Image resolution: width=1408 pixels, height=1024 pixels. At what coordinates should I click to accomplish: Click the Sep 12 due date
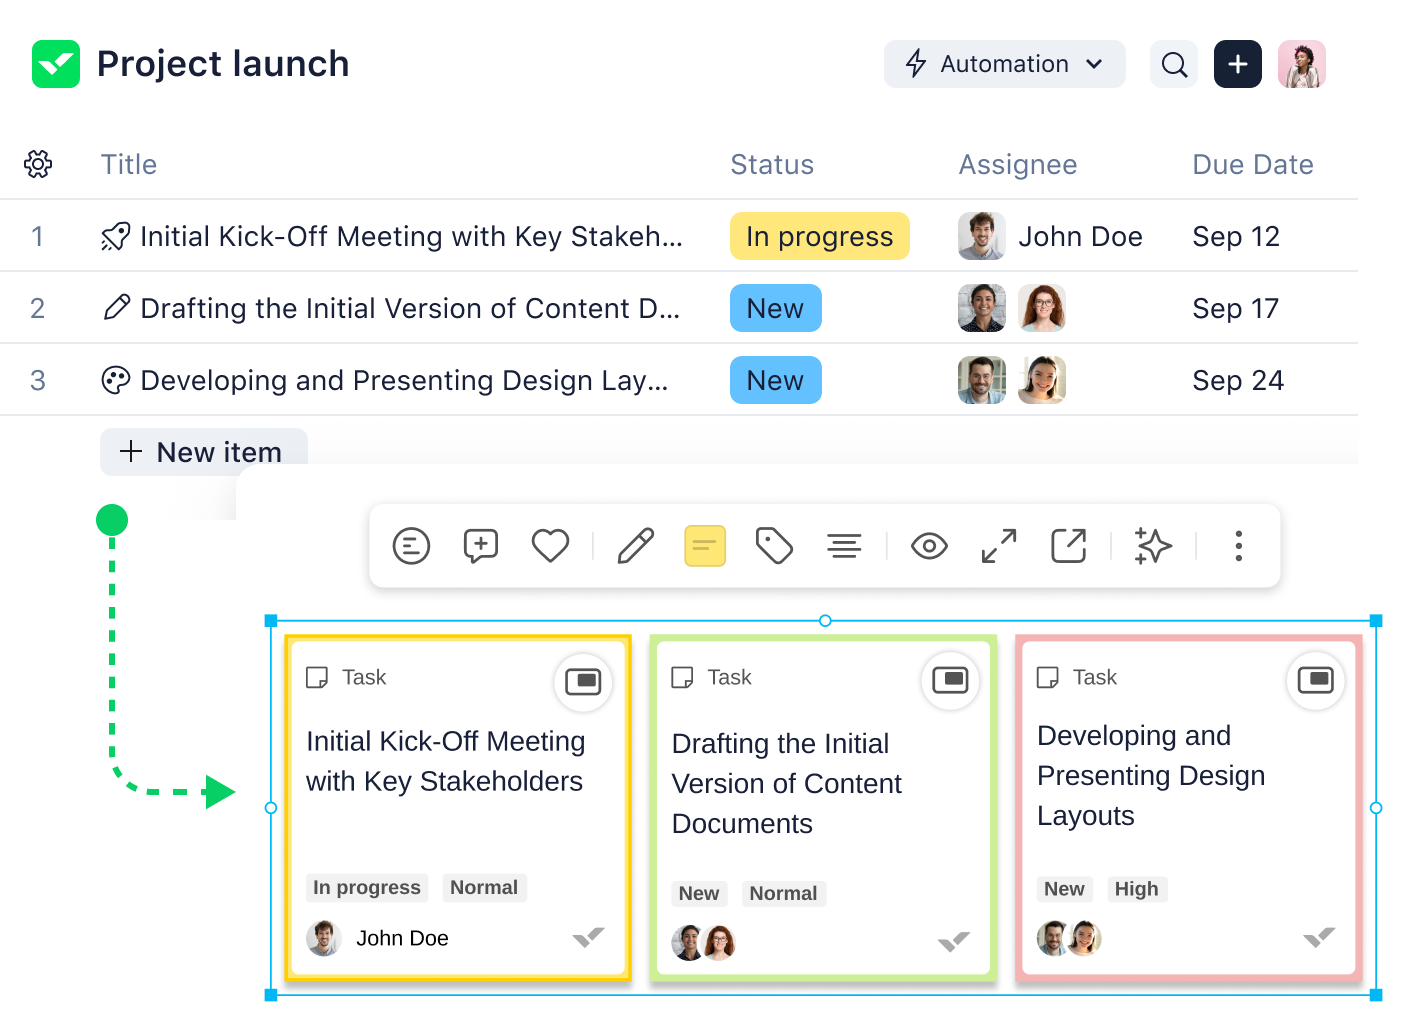click(1236, 236)
